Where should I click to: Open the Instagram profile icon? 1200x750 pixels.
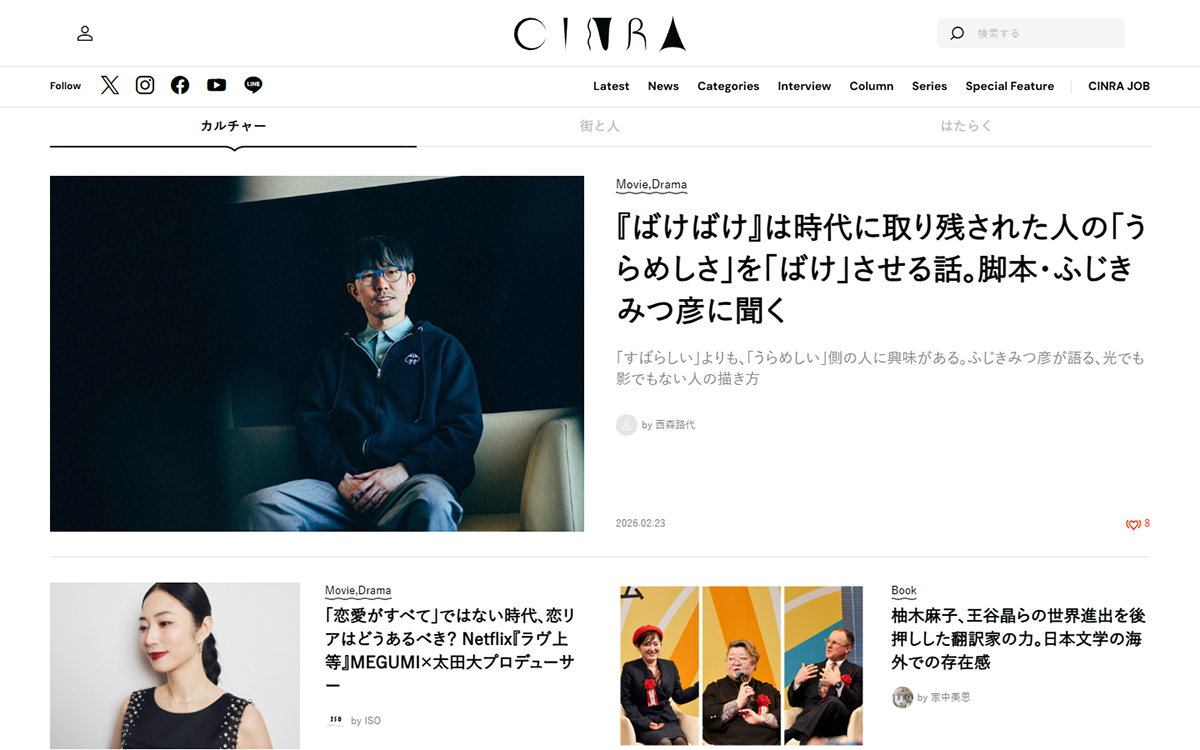click(145, 85)
